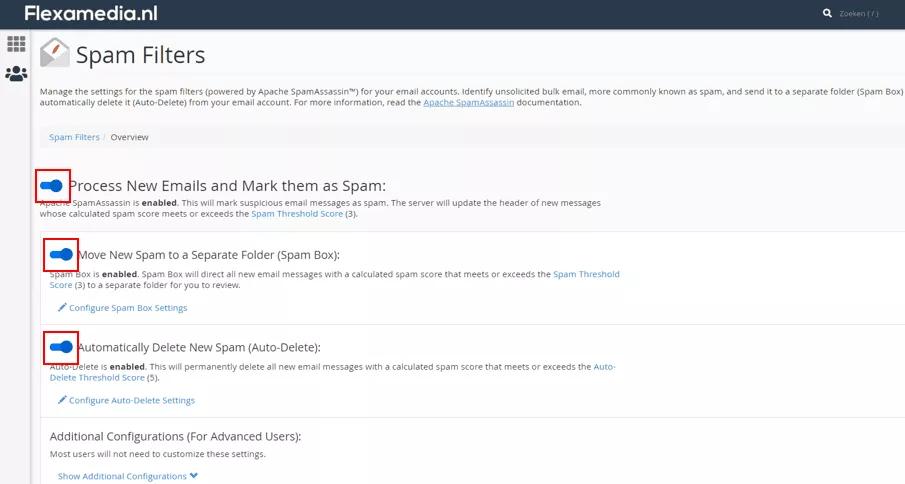Select Overview in the breadcrumb

pos(129,137)
